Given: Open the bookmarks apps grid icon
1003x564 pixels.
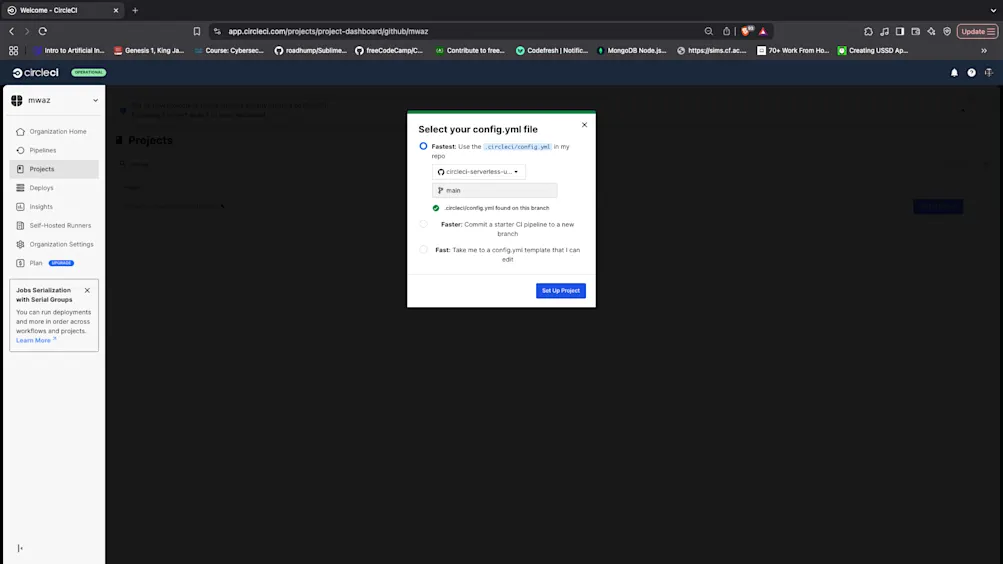Looking at the screenshot, I should pyautogui.click(x=13, y=51).
